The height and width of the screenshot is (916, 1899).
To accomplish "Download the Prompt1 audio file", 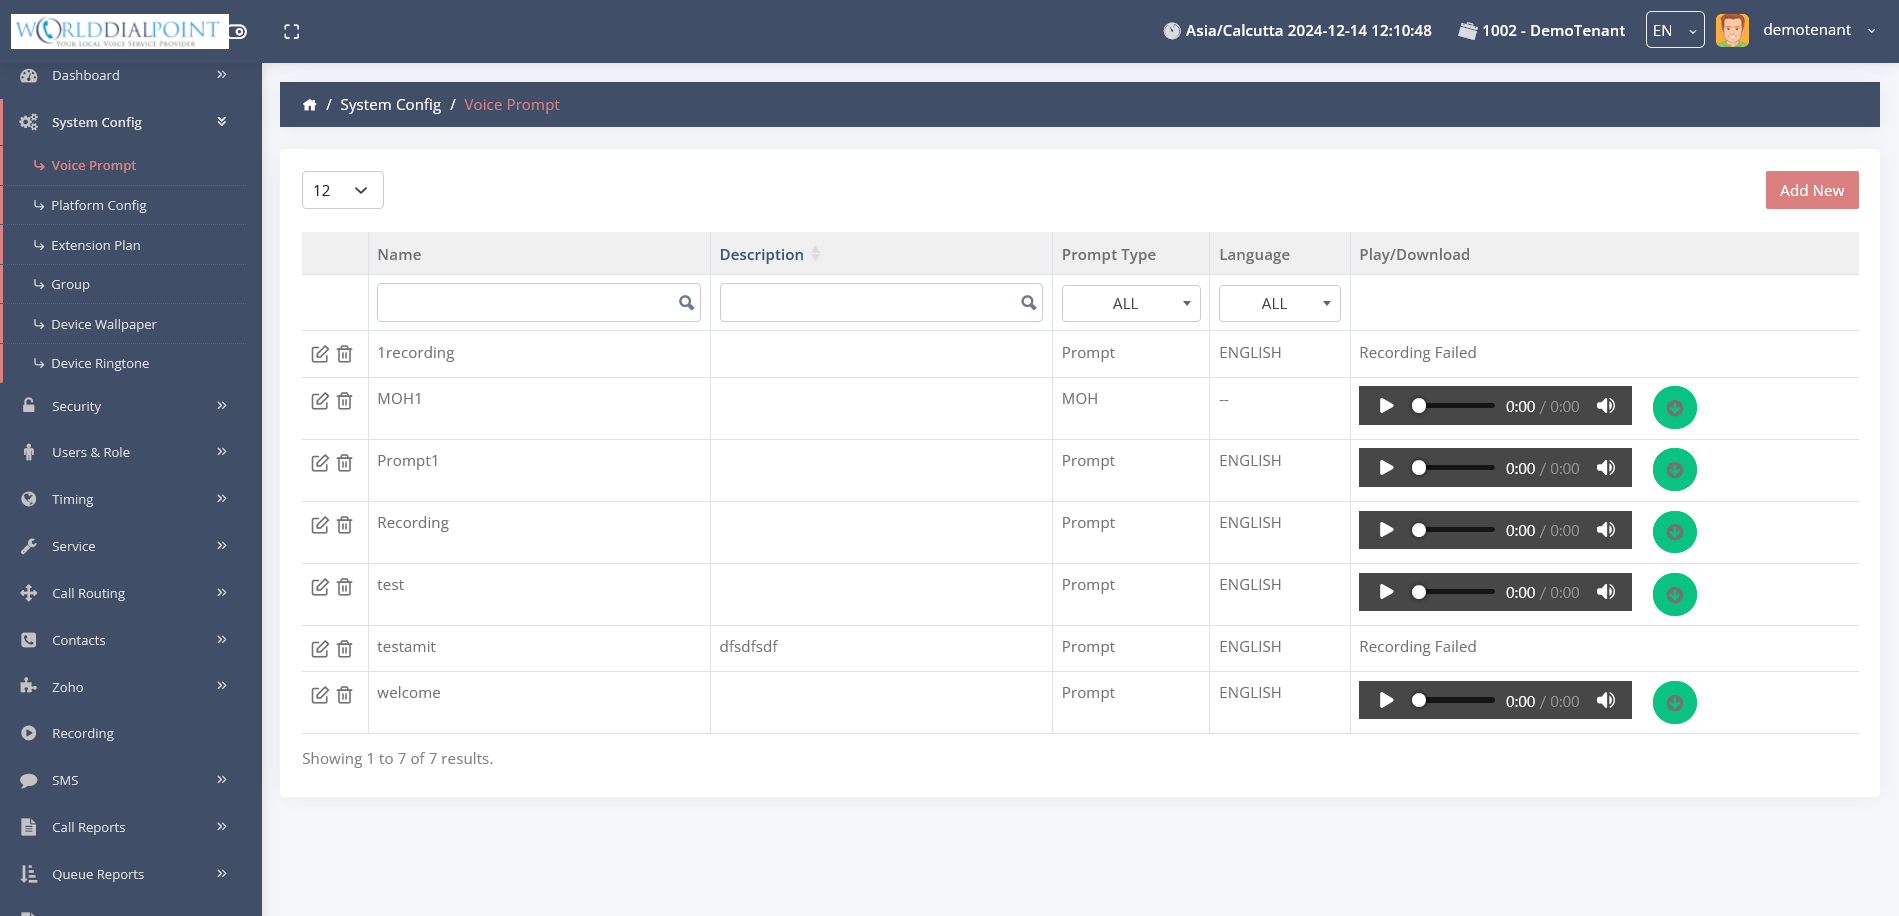I will [1674, 470].
